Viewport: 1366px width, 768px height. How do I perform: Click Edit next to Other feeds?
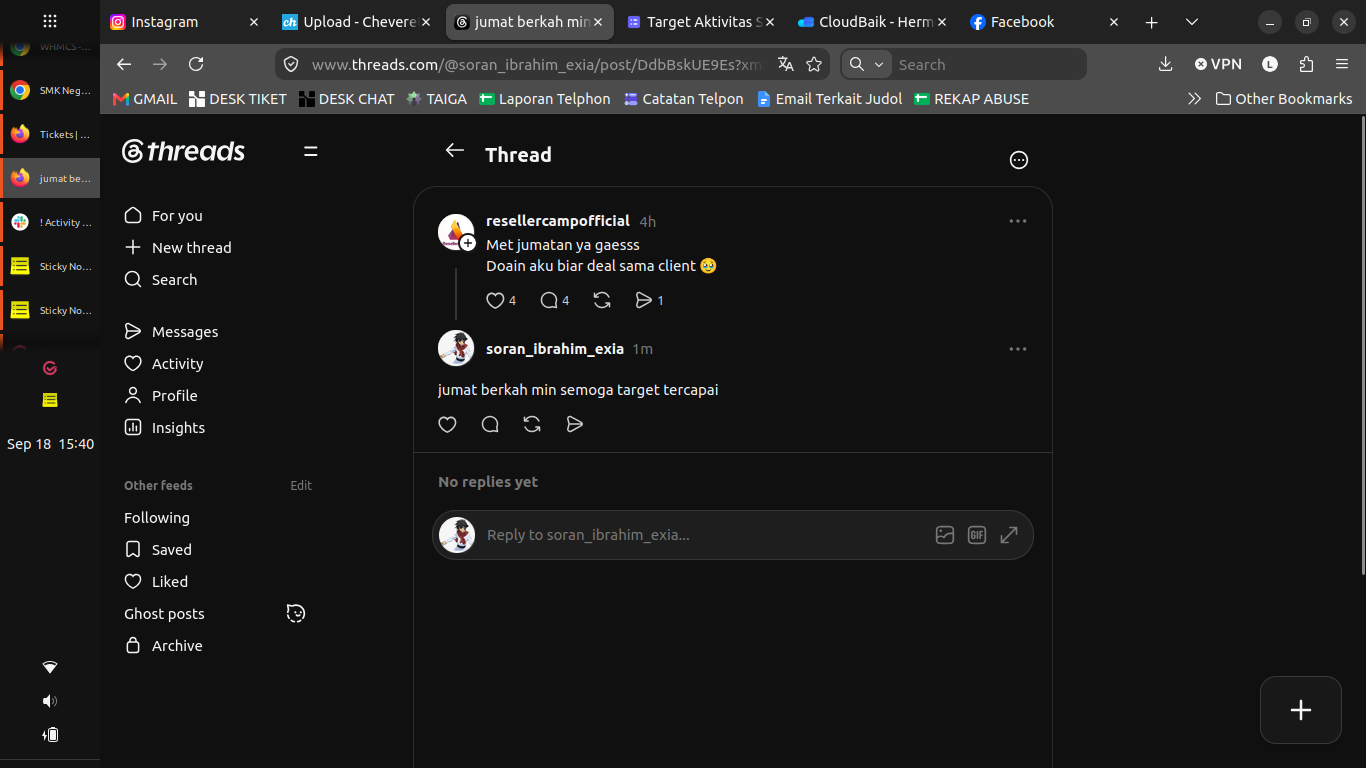click(x=301, y=485)
